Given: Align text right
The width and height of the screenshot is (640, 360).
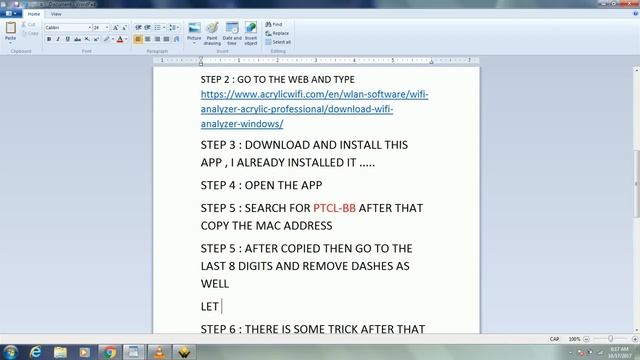Looking at the screenshot, I should (x=157, y=39).
